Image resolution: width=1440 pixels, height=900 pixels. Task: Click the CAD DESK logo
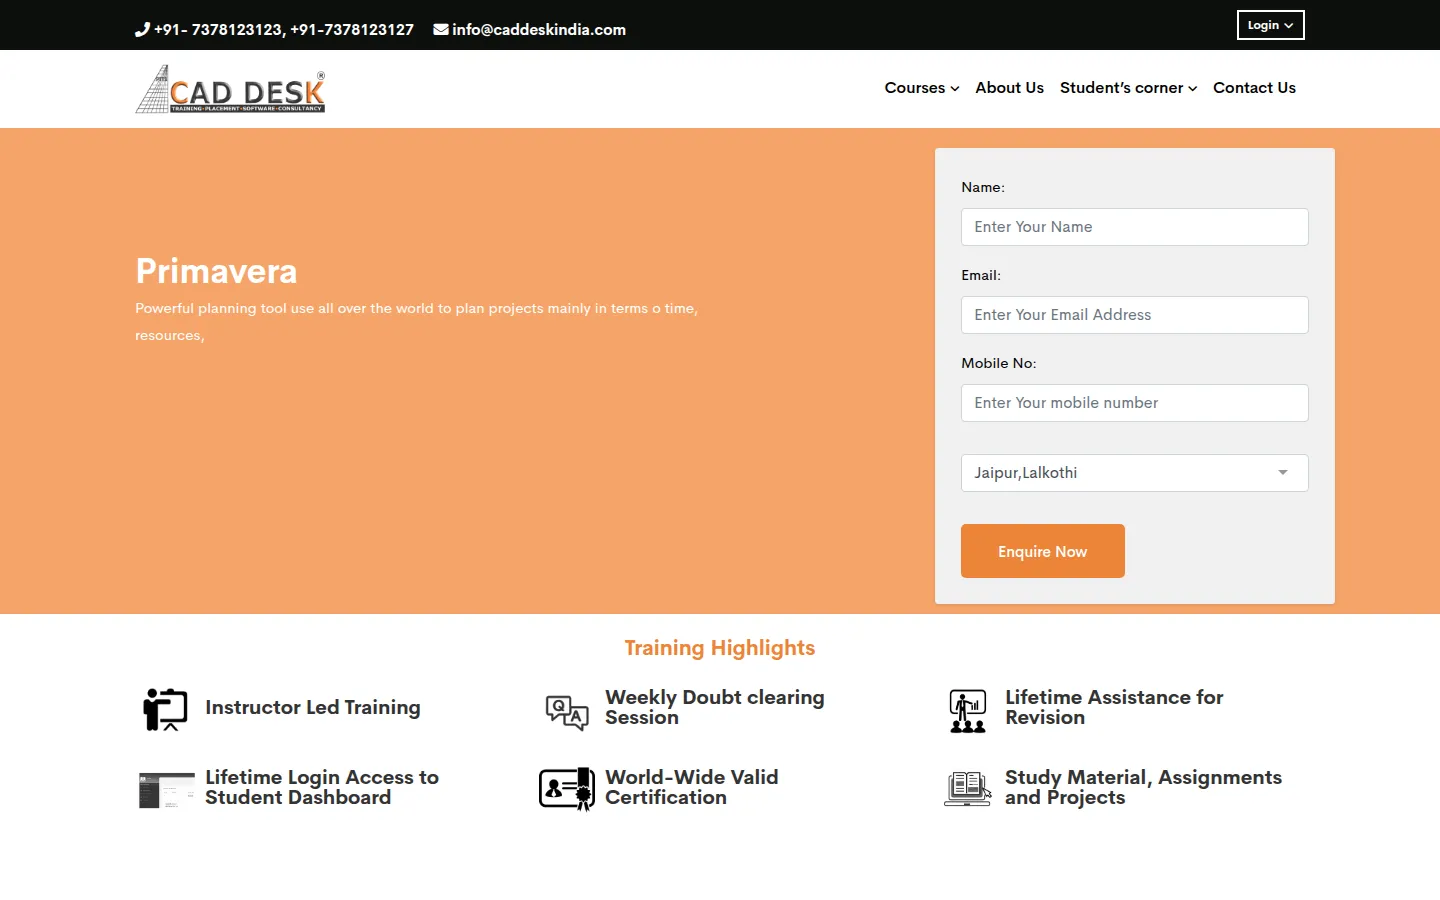(231, 89)
